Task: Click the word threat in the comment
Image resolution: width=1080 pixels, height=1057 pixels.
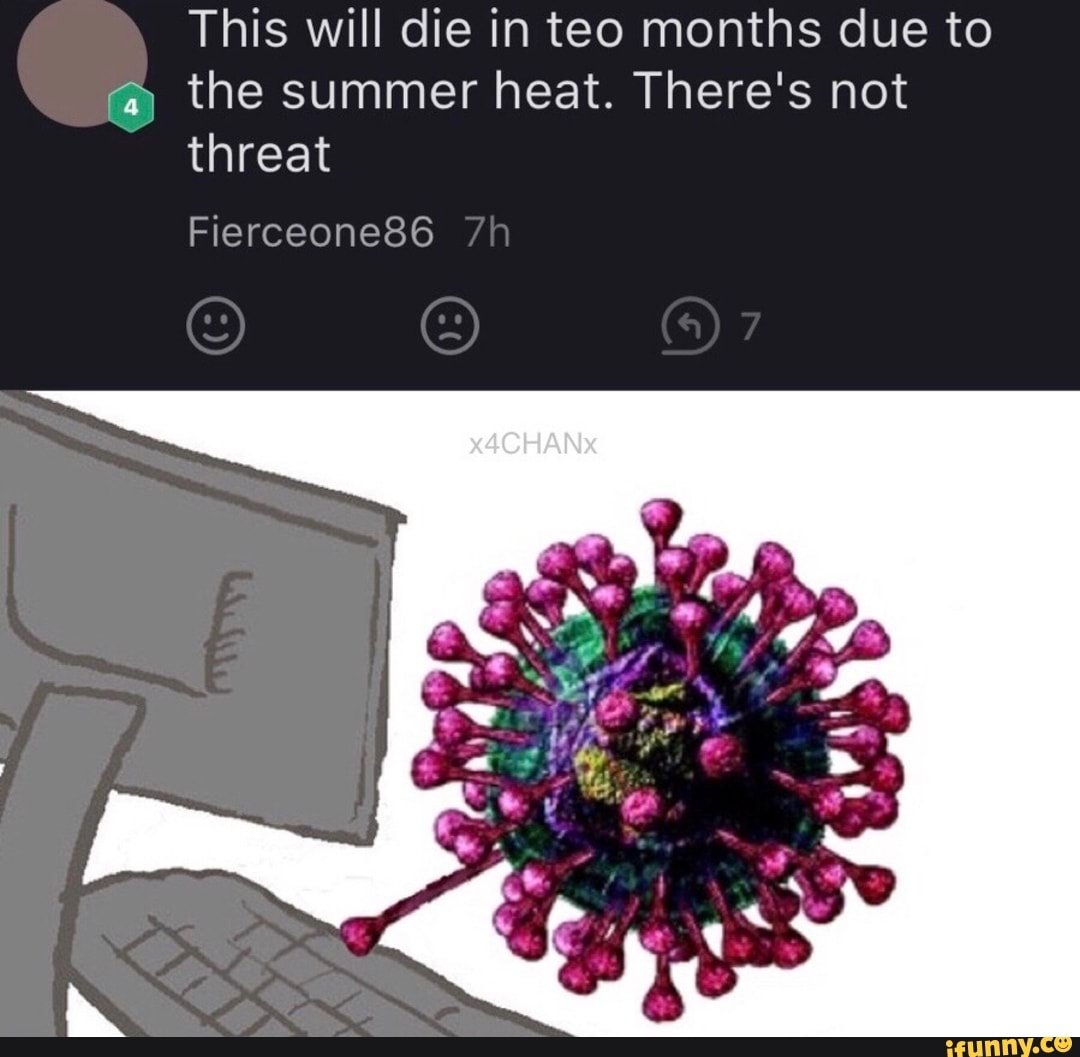Action: 259,153
